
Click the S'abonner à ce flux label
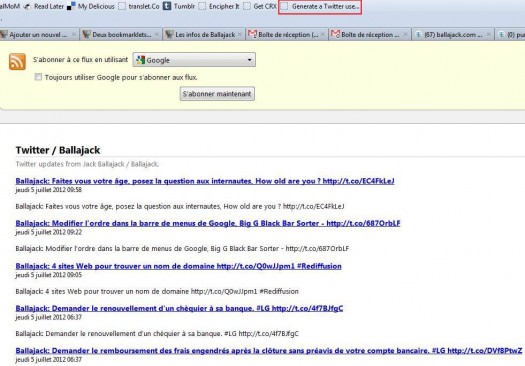point(80,60)
